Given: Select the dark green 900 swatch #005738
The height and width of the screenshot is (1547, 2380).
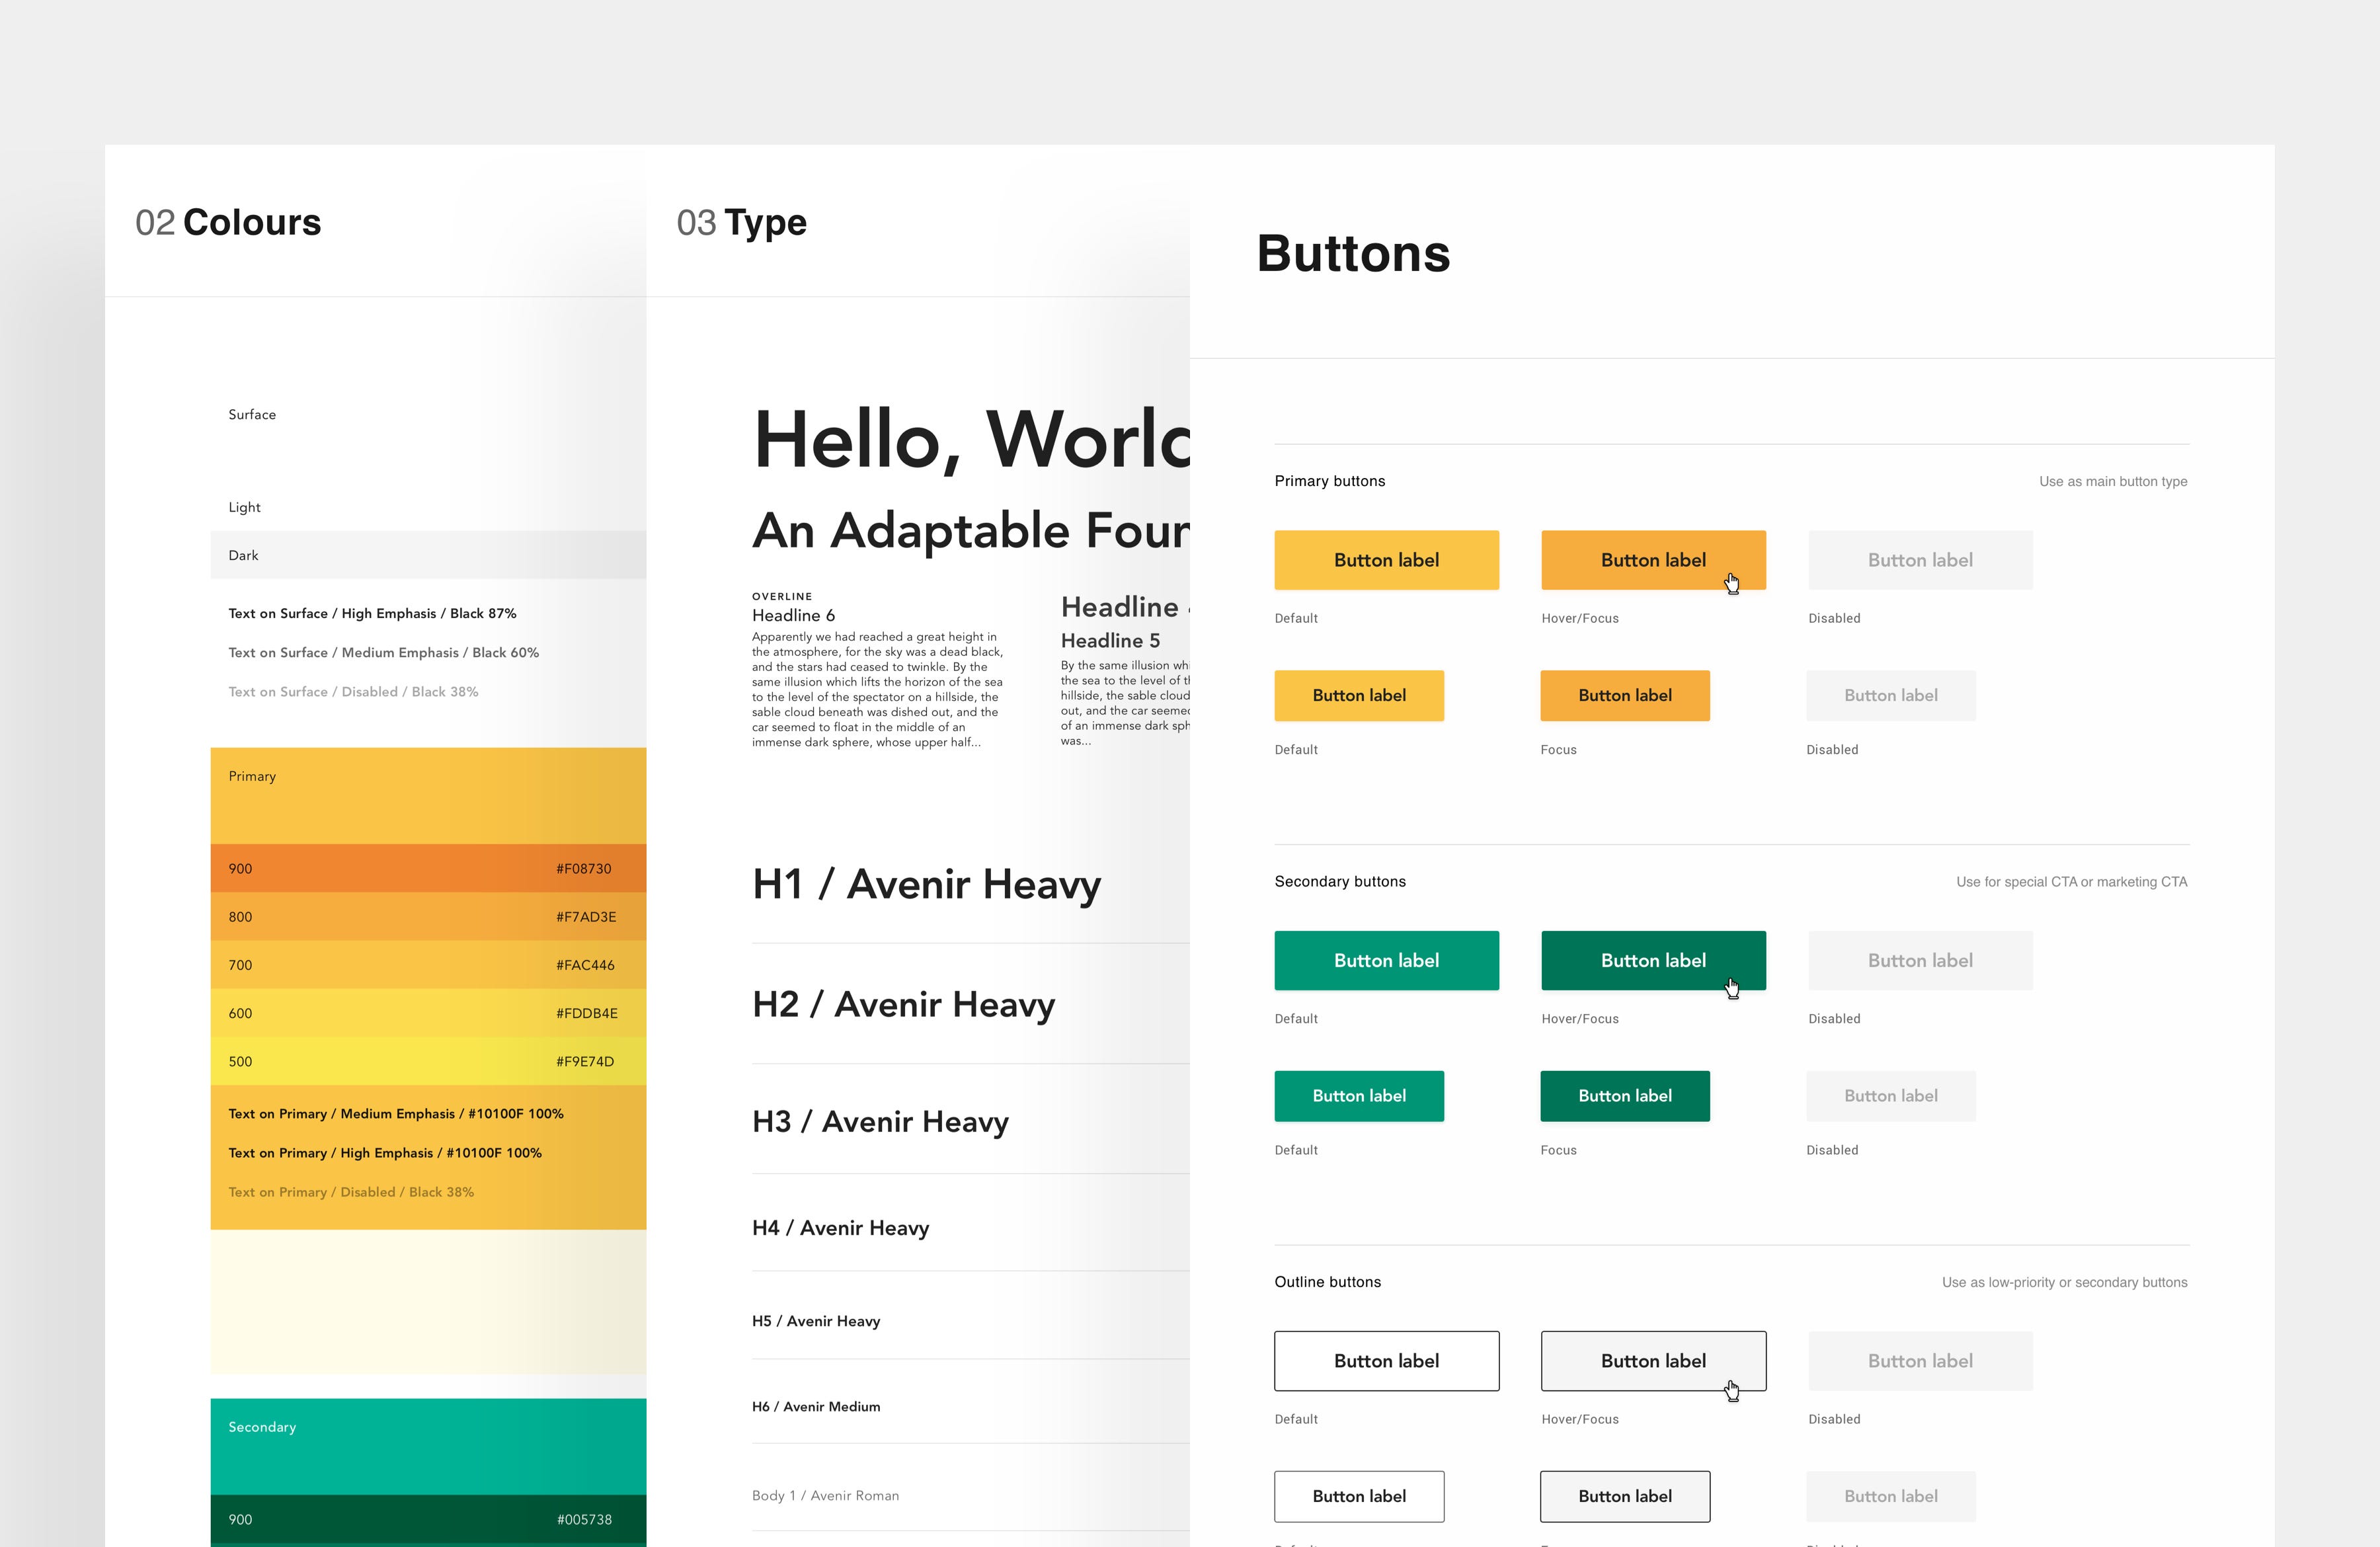Looking at the screenshot, I should coord(428,1519).
